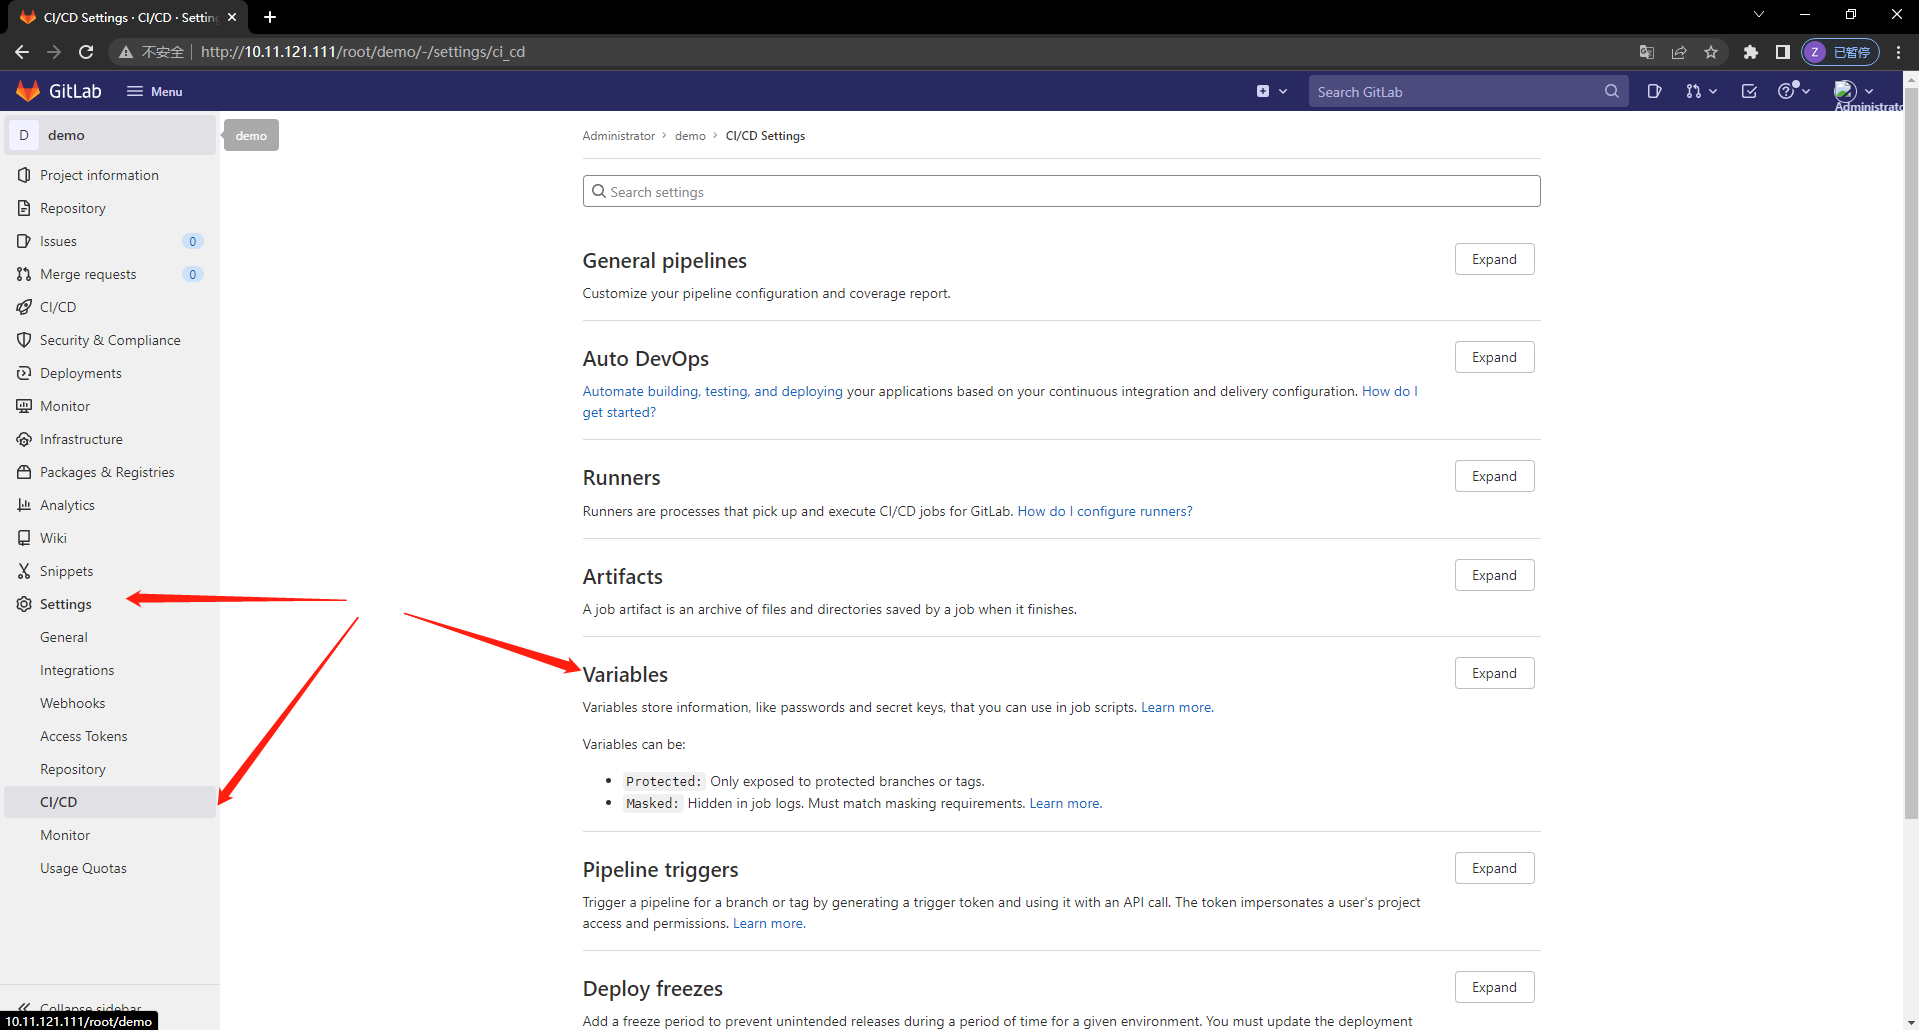Open Packages & Registries
The image size is (1919, 1030).
point(110,472)
